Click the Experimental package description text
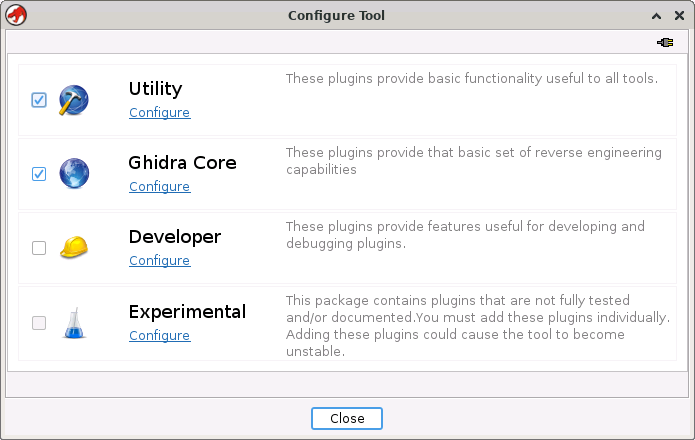This screenshot has height=440, width=695. pyautogui.click(x=477, y=326)
